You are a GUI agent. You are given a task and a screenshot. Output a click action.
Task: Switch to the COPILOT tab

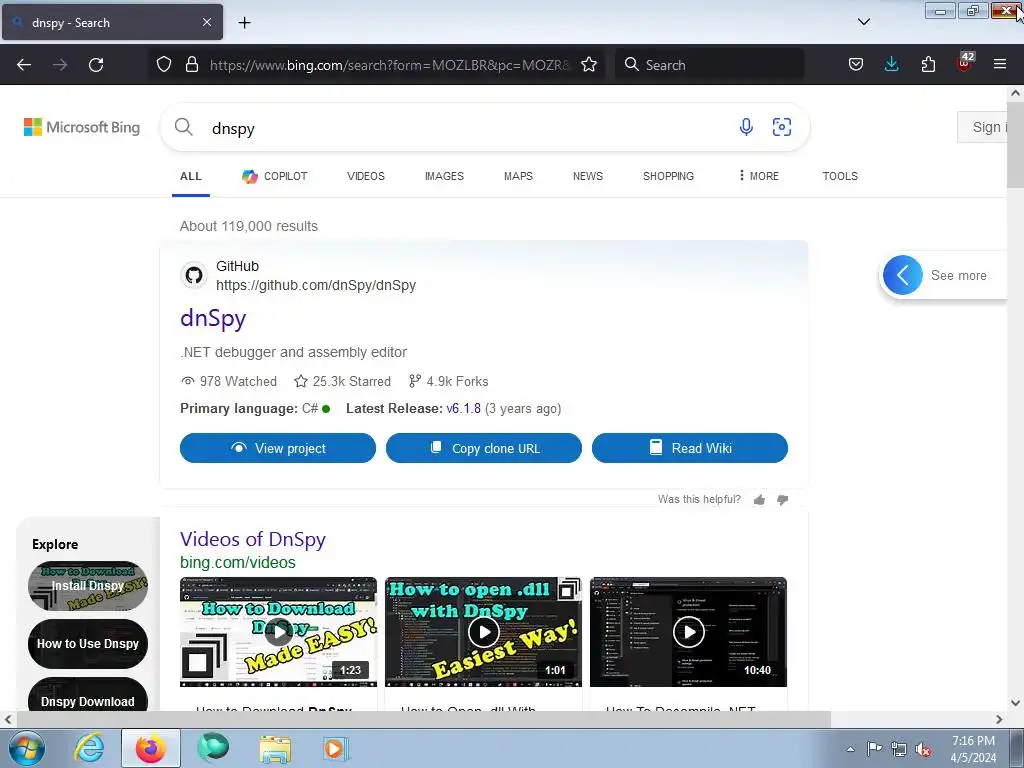274,176
